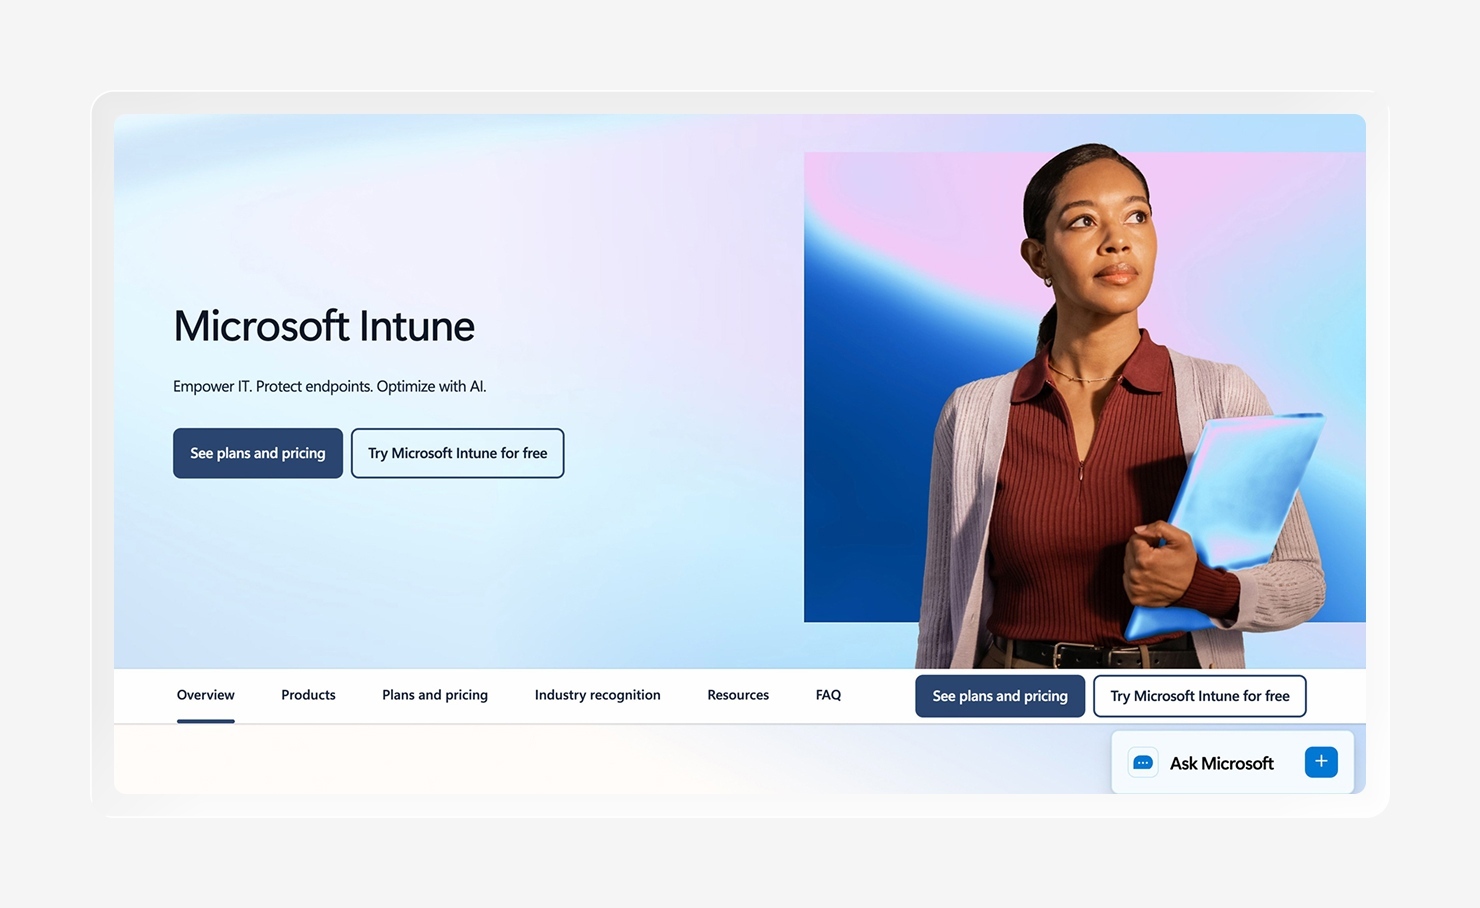Screen dimensions: 1480x908
Task: Expand Ask Microsoft with the plus button
Action: click(x=1321, y=762)
